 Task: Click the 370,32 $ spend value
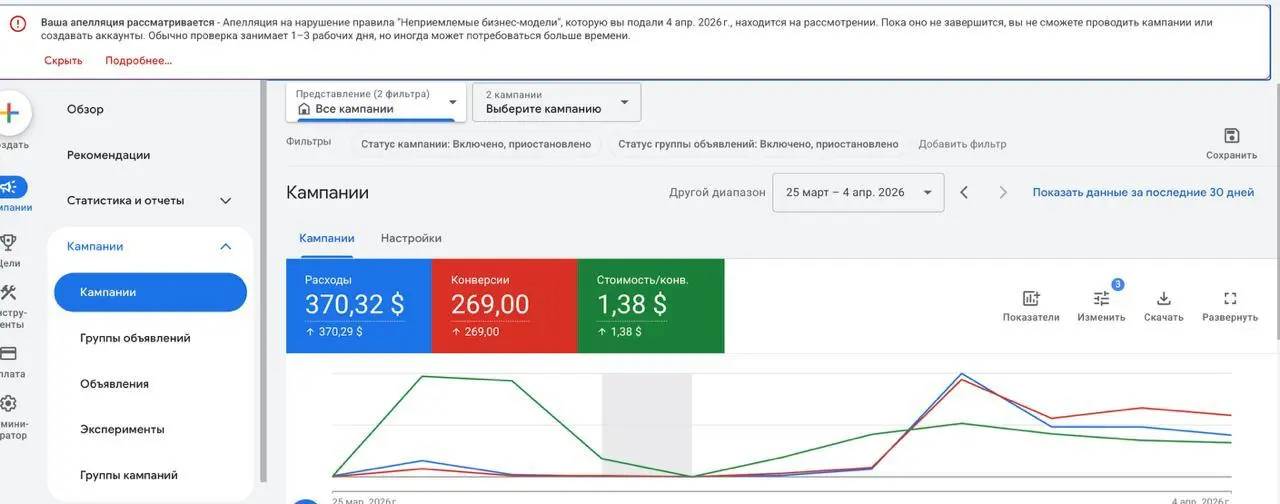point(355,304)
